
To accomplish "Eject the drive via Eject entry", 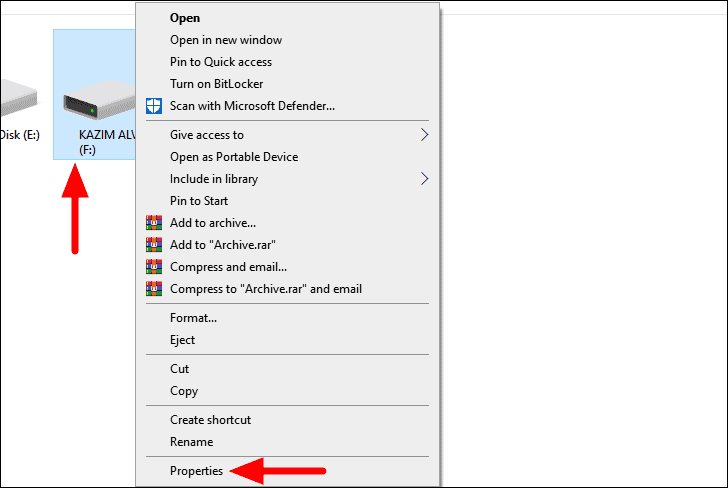I will pyautogui.click(x=182, y=340).
